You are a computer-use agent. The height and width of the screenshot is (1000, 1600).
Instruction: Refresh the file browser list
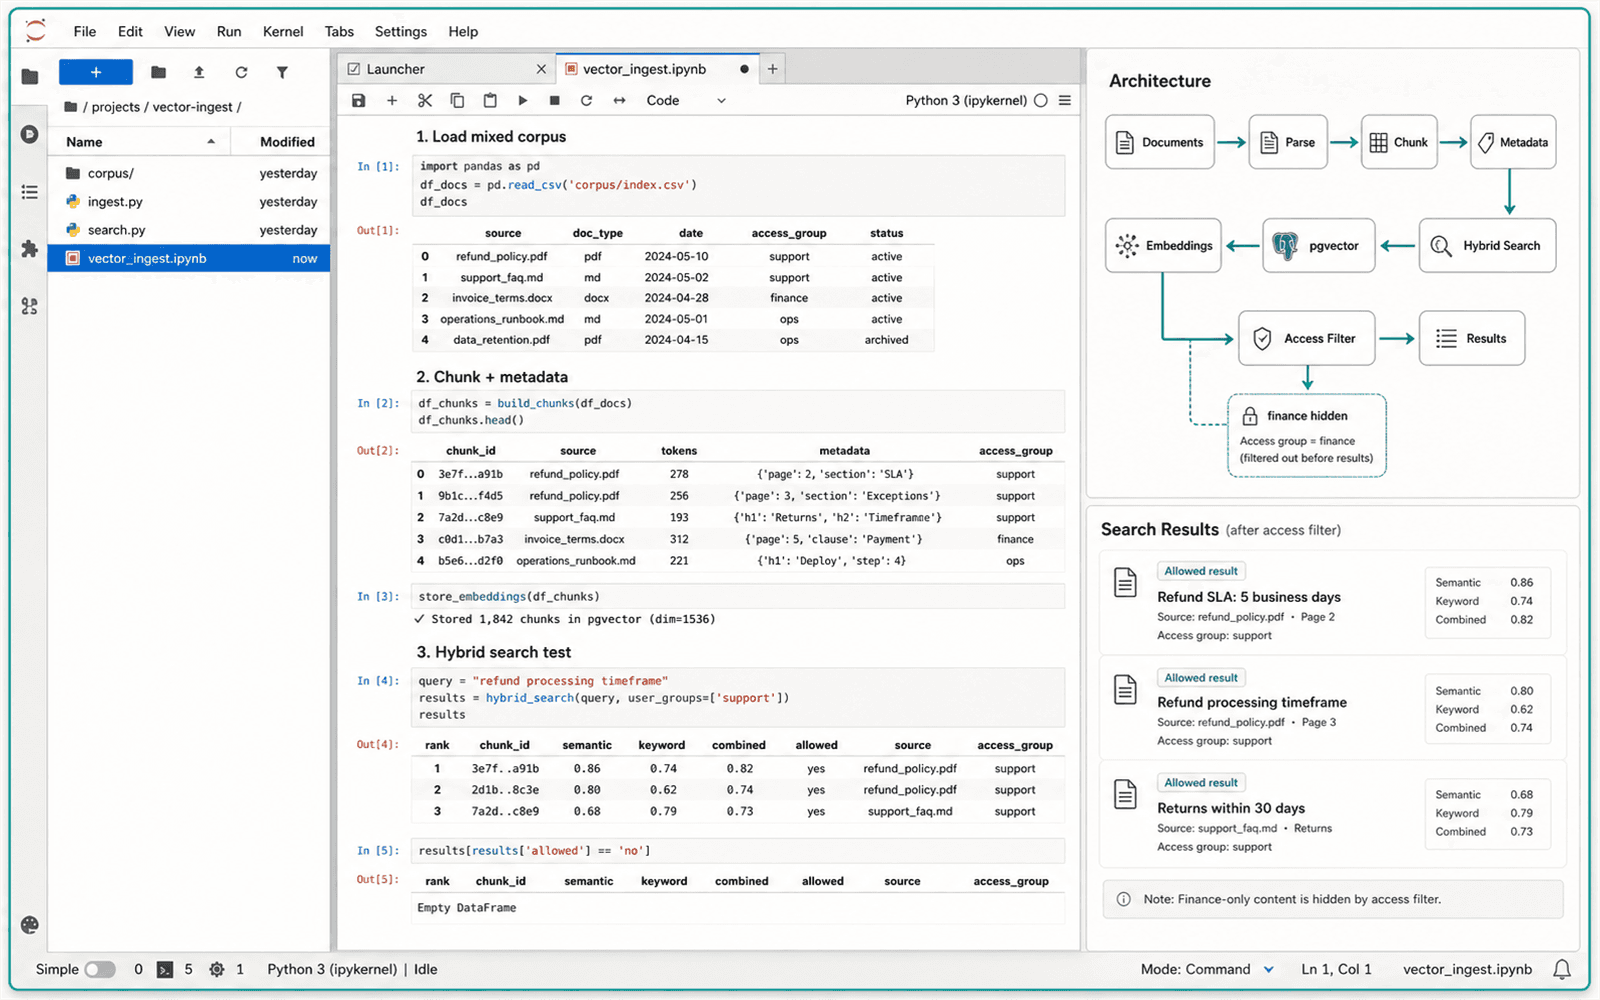241,72
